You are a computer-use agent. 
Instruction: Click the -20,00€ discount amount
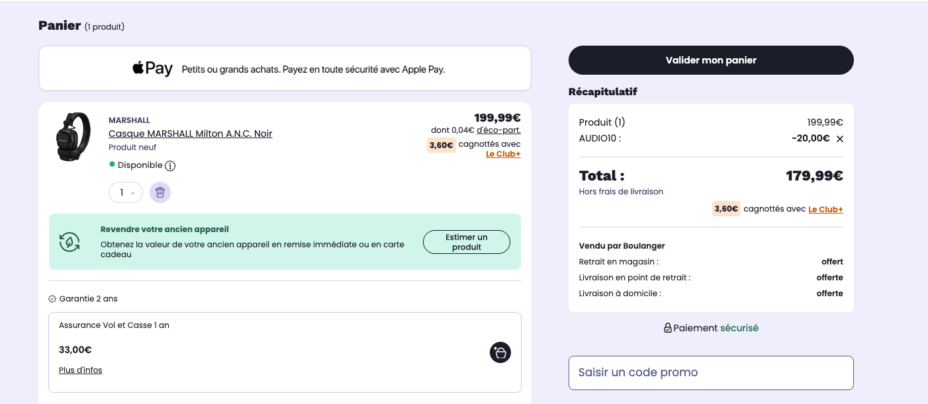pyautogui.click(x=810, y=138)
